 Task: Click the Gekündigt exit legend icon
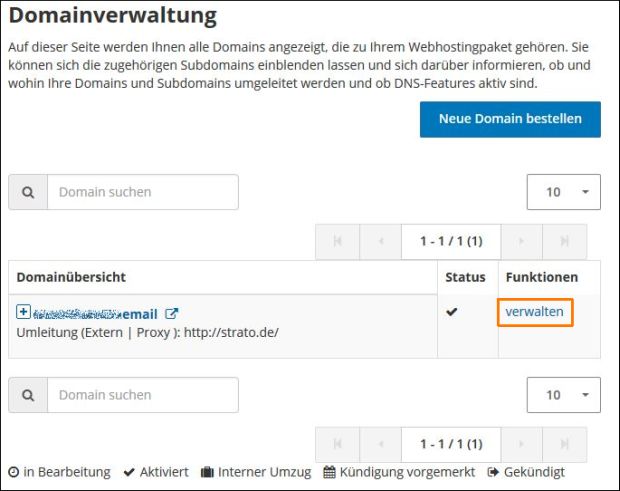(493, 472)
